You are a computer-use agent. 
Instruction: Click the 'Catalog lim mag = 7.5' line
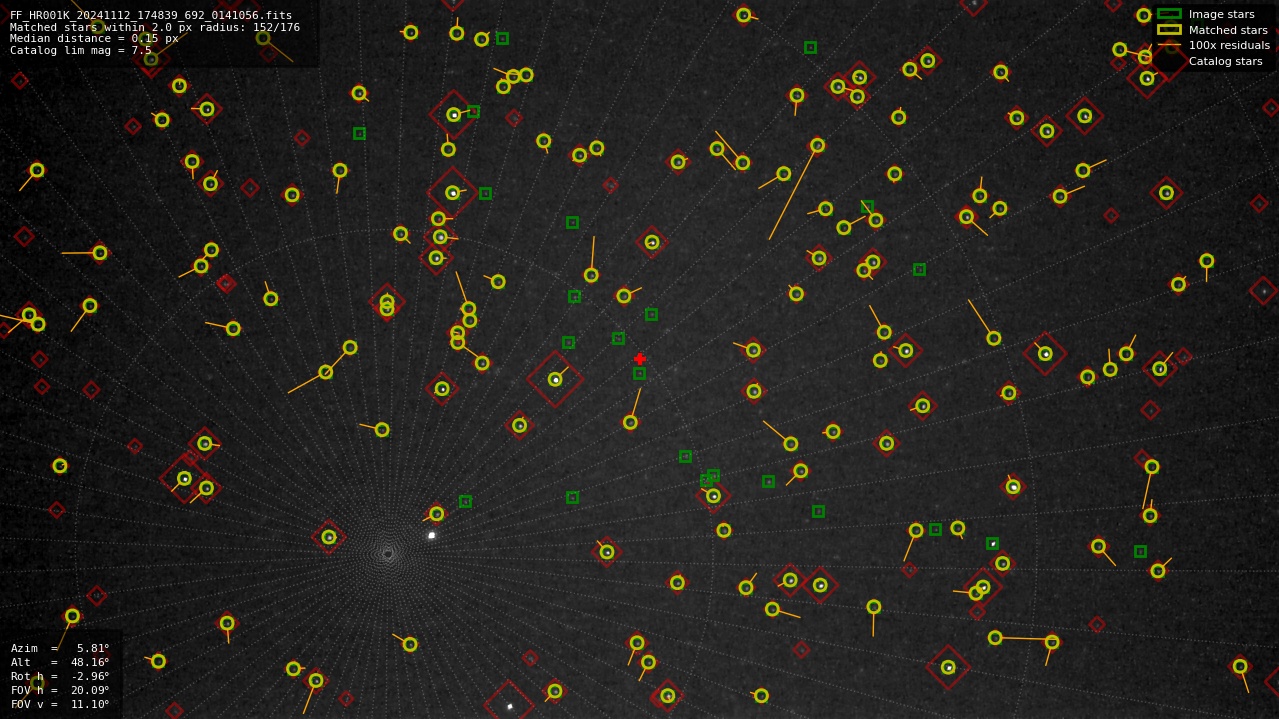(x=81, y=50)
